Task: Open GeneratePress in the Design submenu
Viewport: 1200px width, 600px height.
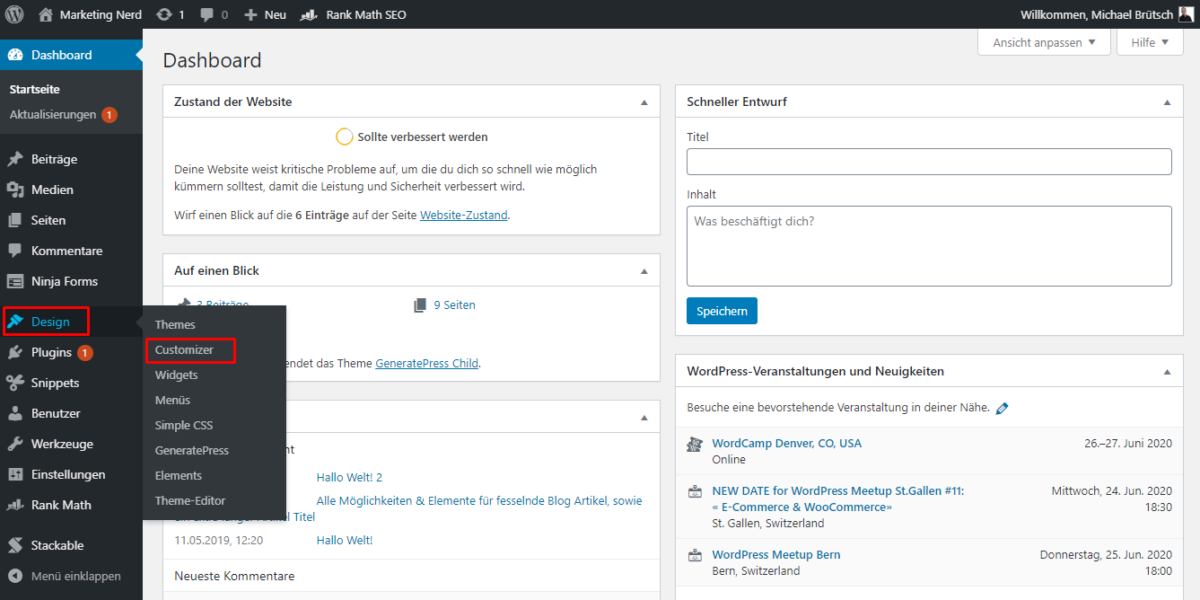Action: click(x=192, y=450)
